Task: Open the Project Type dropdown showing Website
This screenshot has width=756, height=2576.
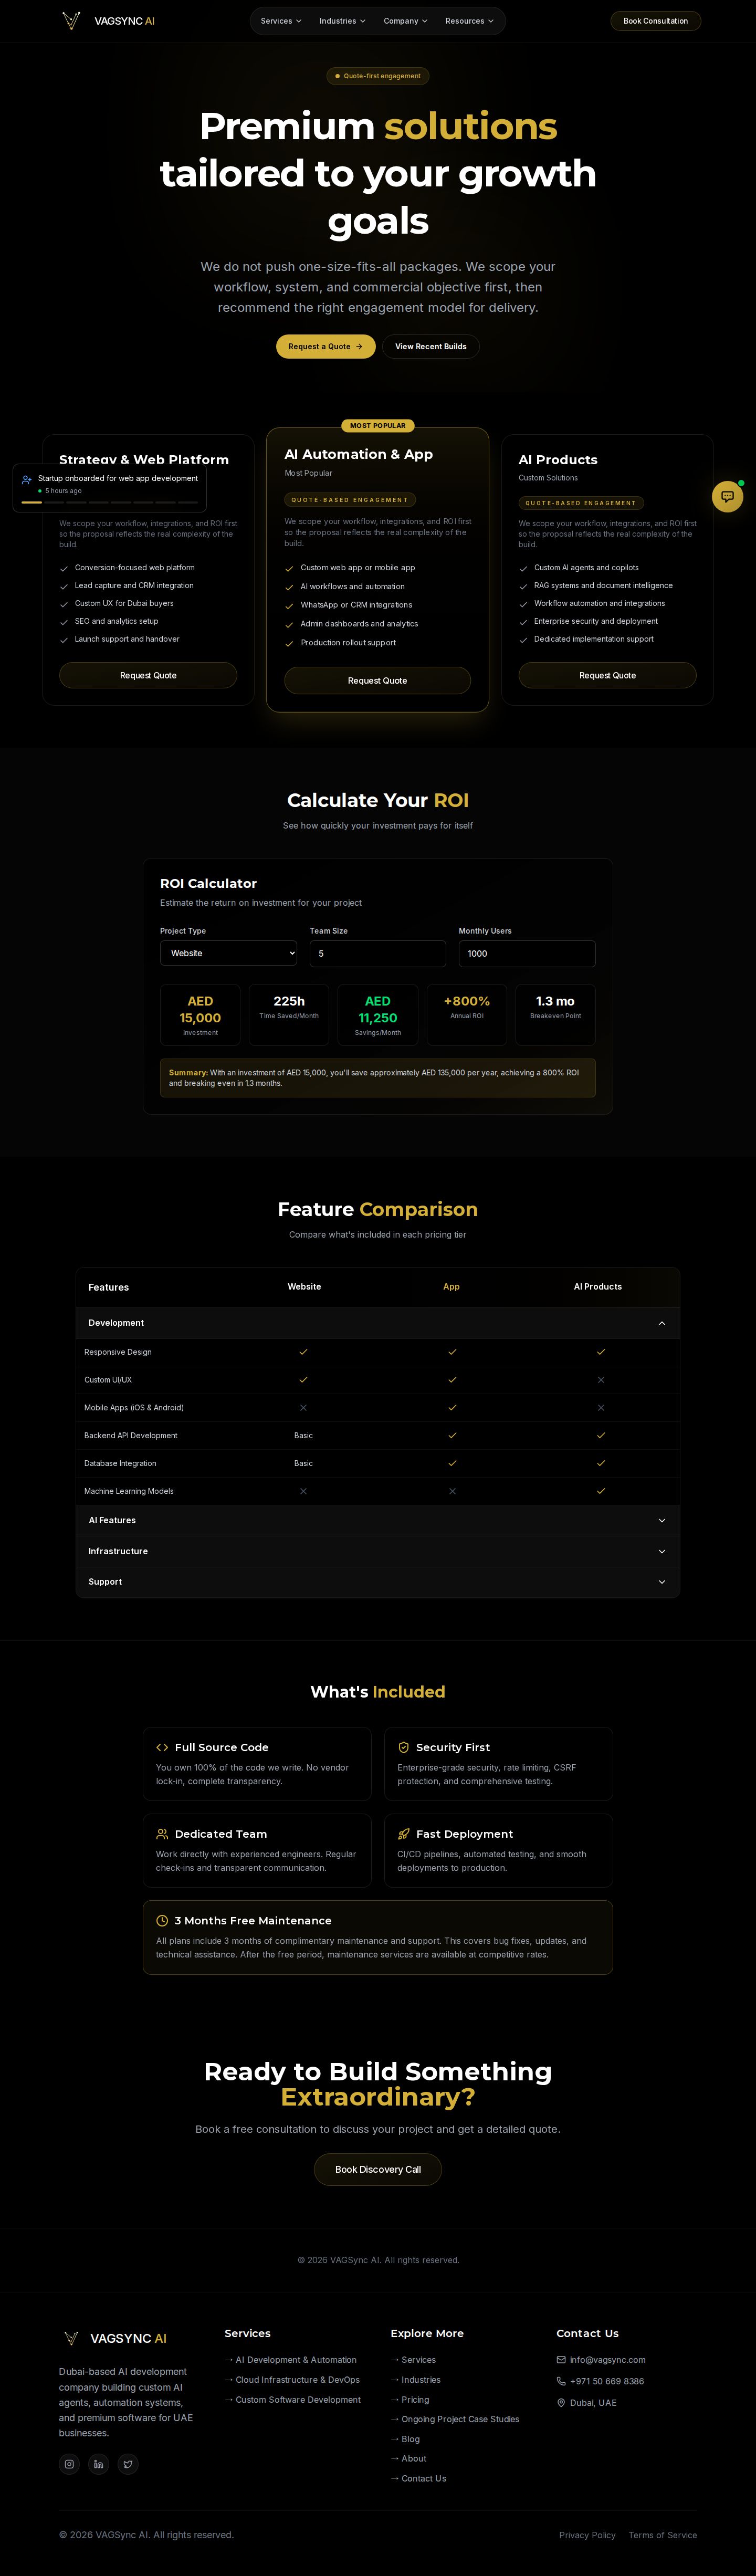Action: pyautogui.click(x=228, y=953)
